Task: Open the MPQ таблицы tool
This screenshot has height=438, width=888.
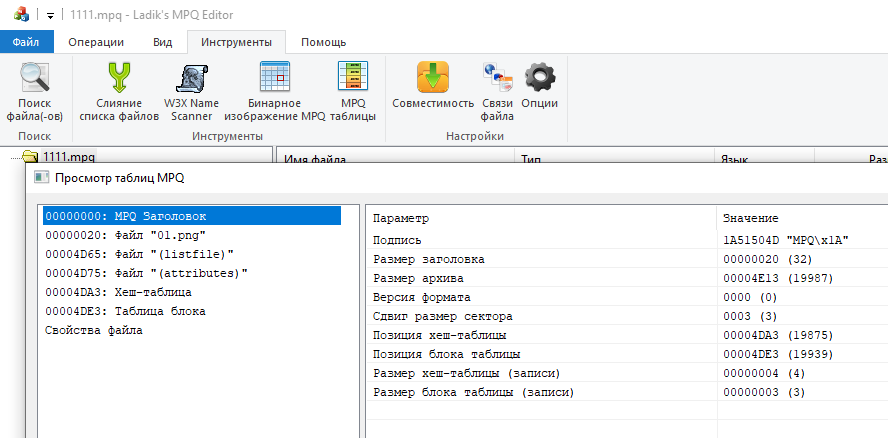Action: tap(353, 92)
